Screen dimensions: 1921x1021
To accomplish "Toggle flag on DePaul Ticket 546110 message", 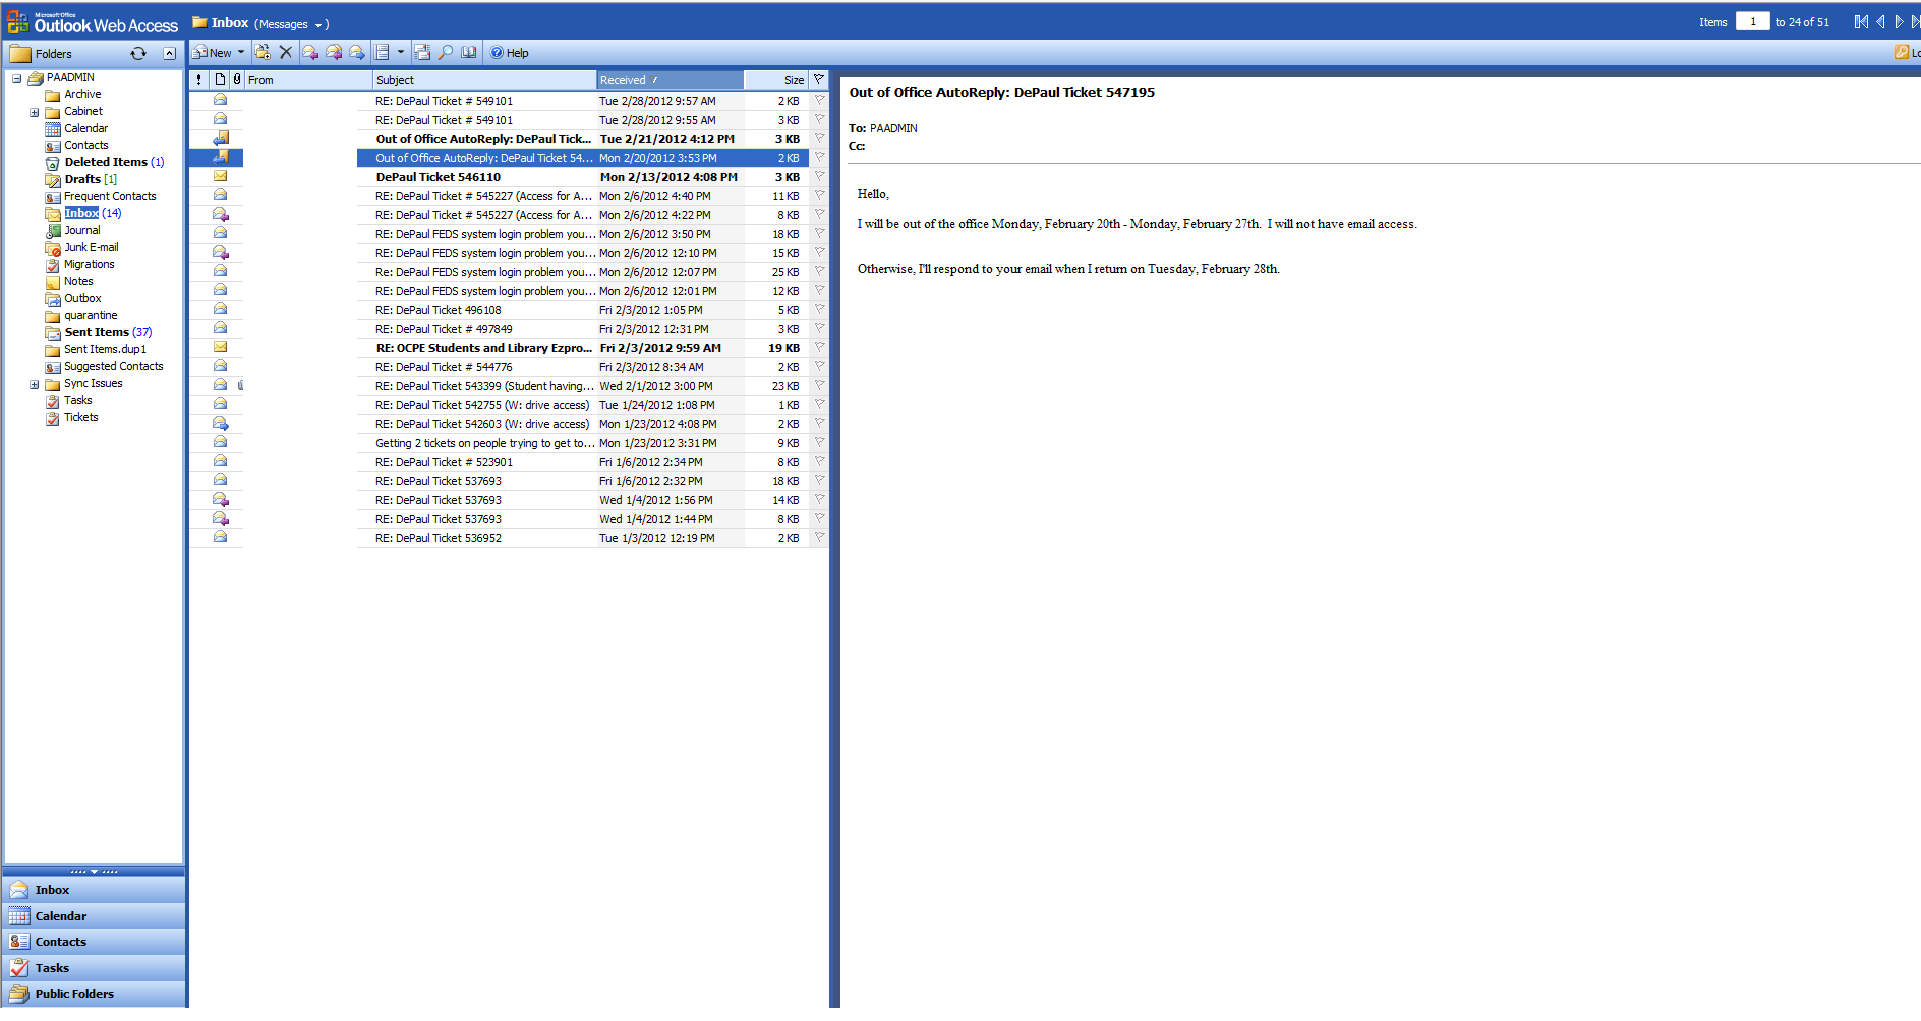I will 819,177.
